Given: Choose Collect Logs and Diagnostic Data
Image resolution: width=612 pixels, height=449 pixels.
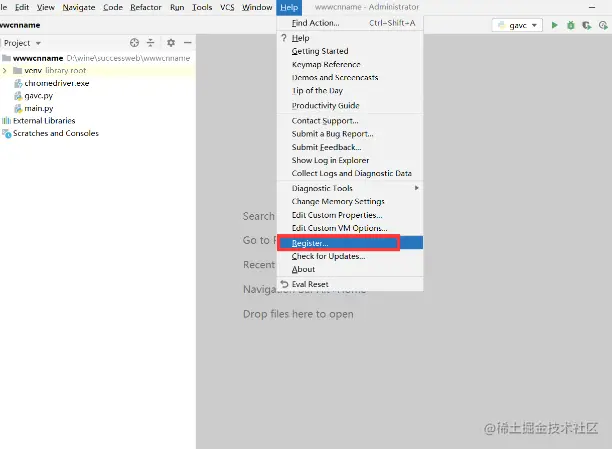Looking at the screenshot, I should [x=350, y=173].
